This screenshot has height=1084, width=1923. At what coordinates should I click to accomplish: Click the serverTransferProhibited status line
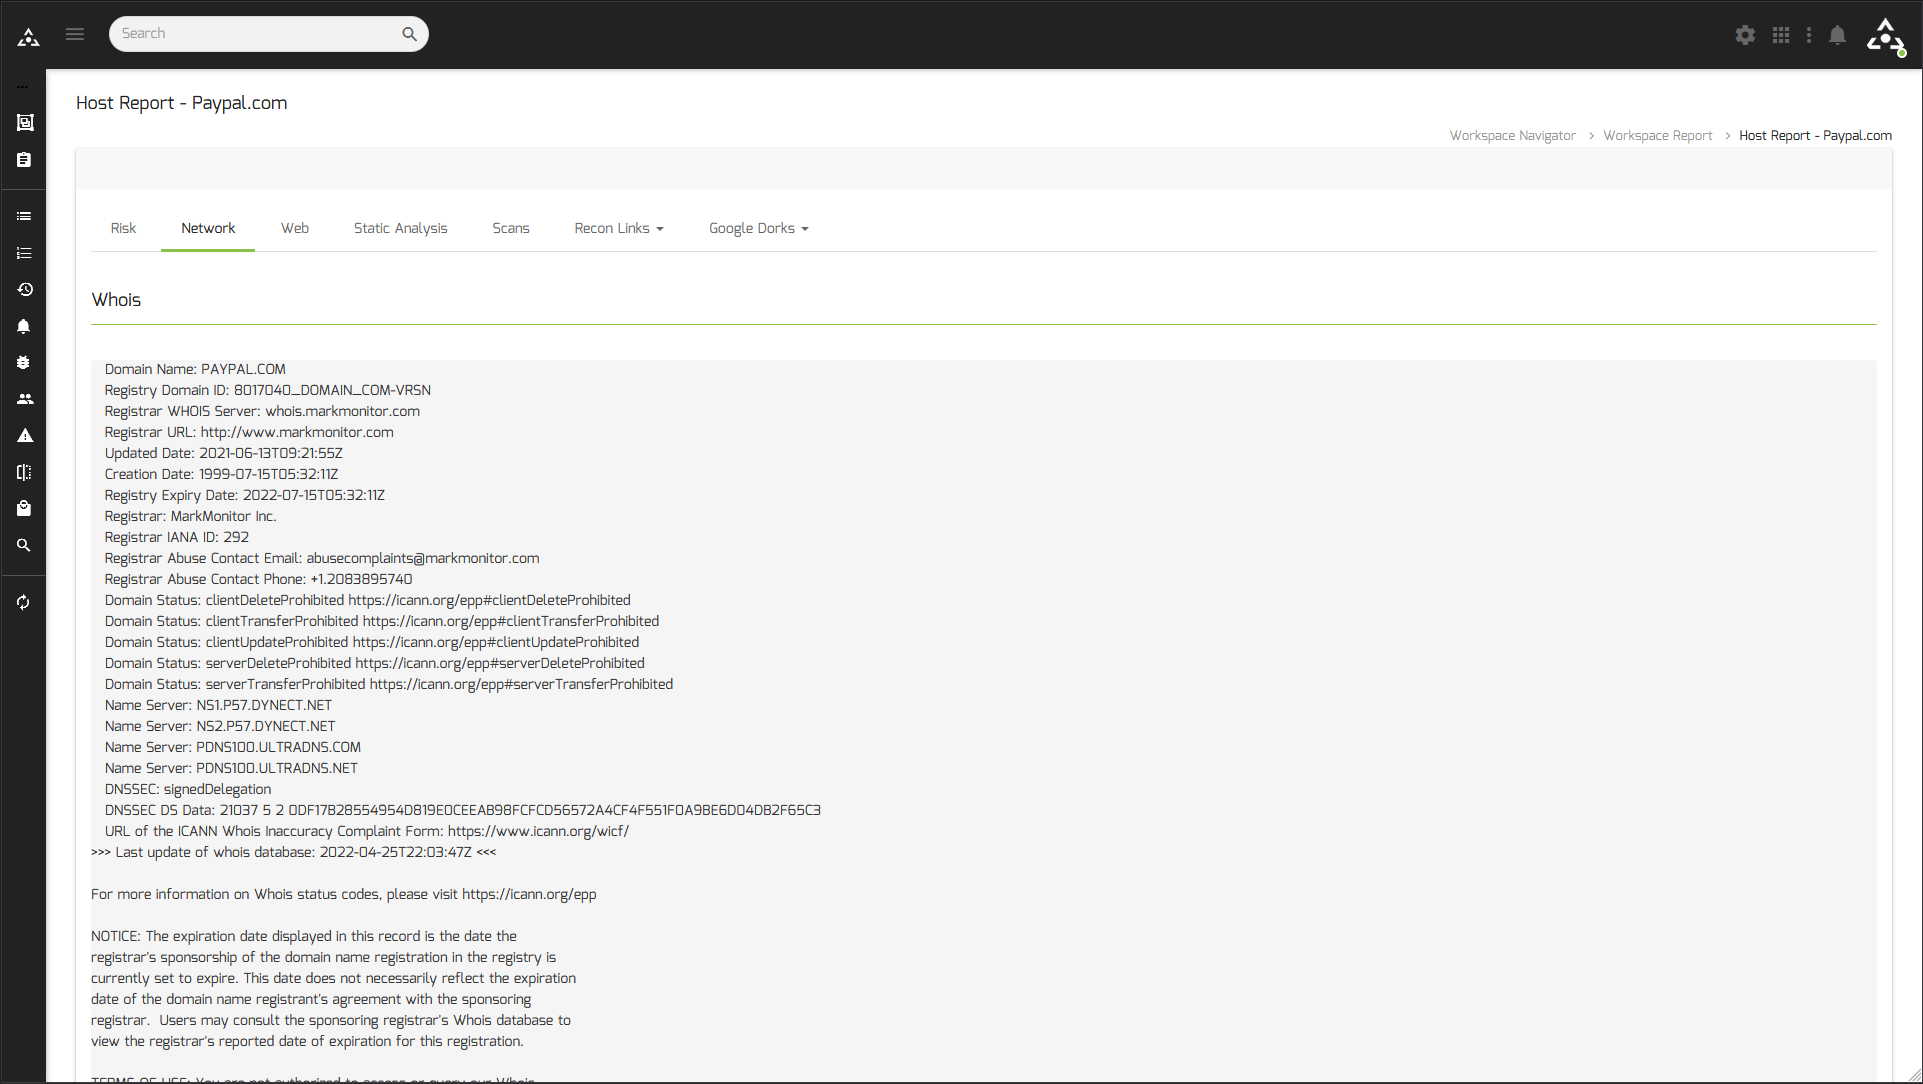coord(389,684)
